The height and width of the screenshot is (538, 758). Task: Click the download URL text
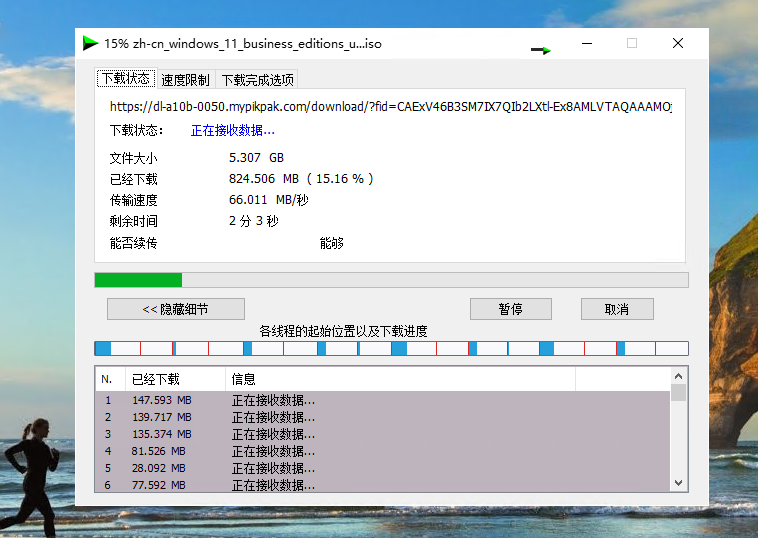pos(390,106)
